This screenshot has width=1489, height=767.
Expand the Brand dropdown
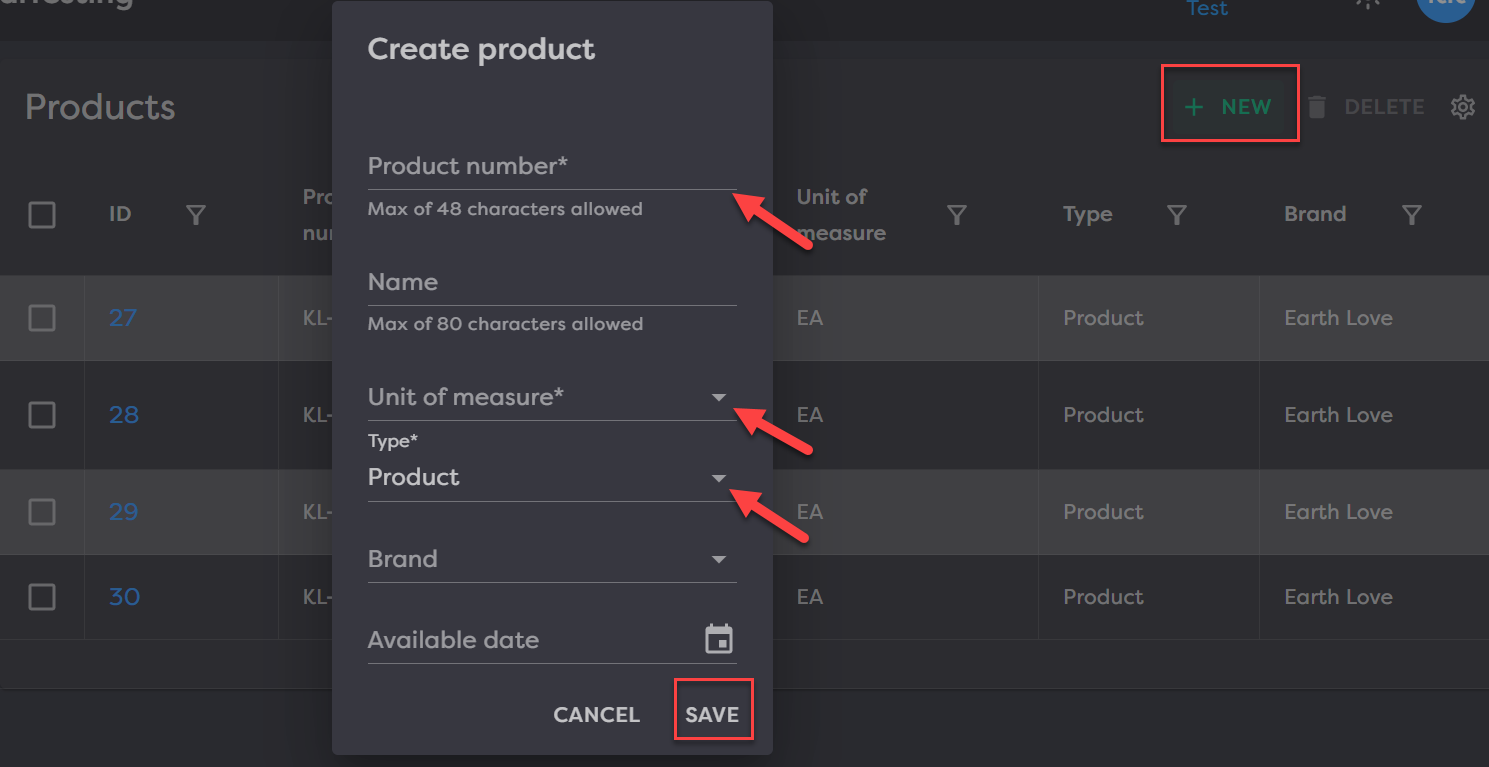point(718,560)
